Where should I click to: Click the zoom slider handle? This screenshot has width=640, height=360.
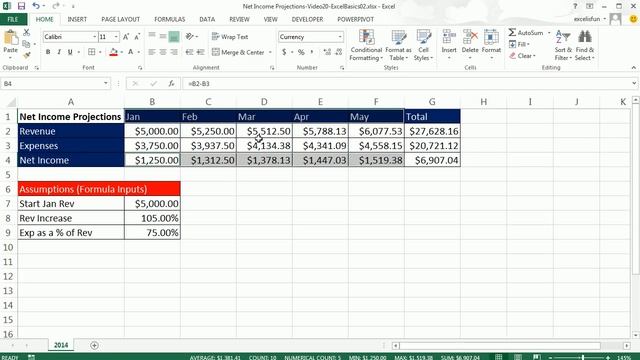coord(582,357)
